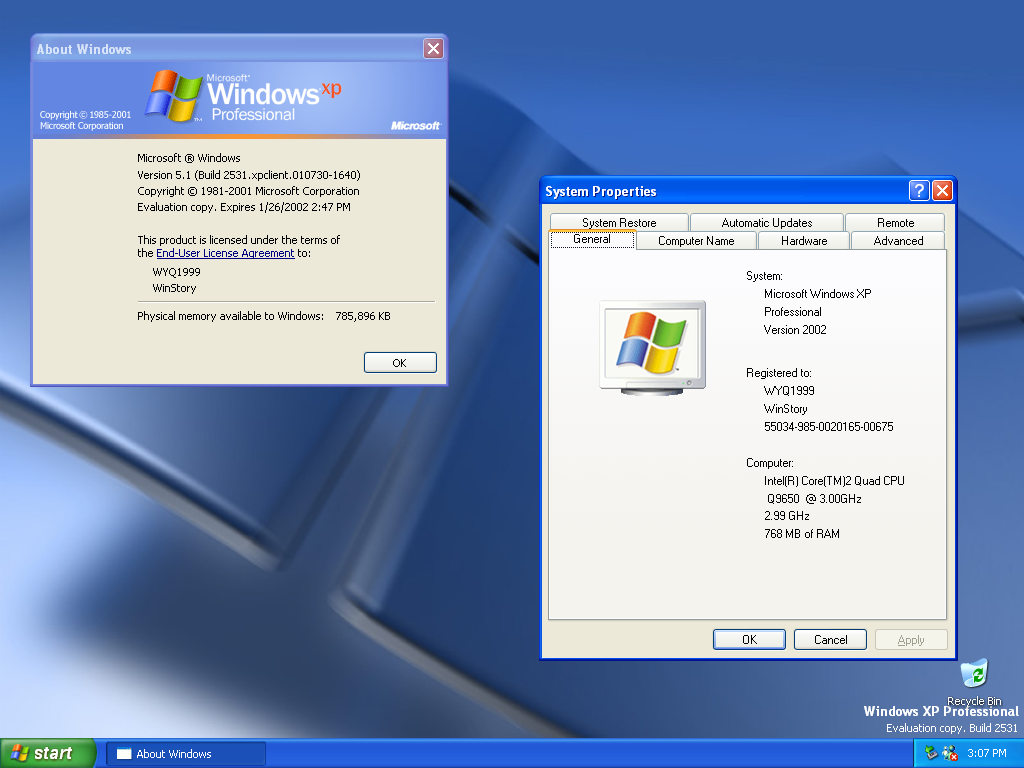1024x768 pixels.
Task: Open the End-User License Agreement link
Action: [x=225, y=253]
